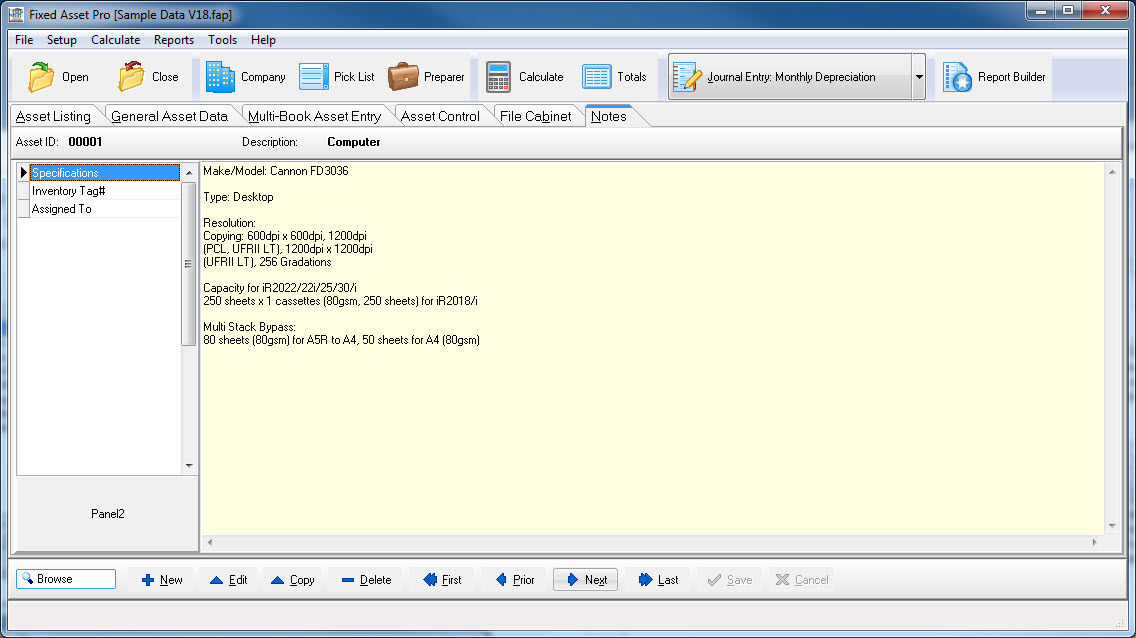Select the Assigned To note row

pyautogui.click(x=62, y=209)
